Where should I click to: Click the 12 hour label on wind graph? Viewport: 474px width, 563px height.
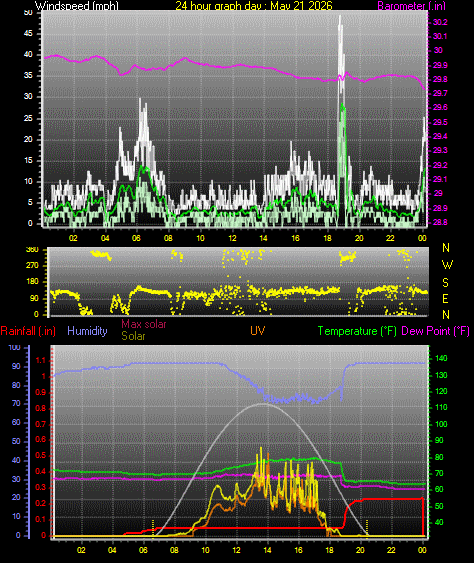pos(232,238)
